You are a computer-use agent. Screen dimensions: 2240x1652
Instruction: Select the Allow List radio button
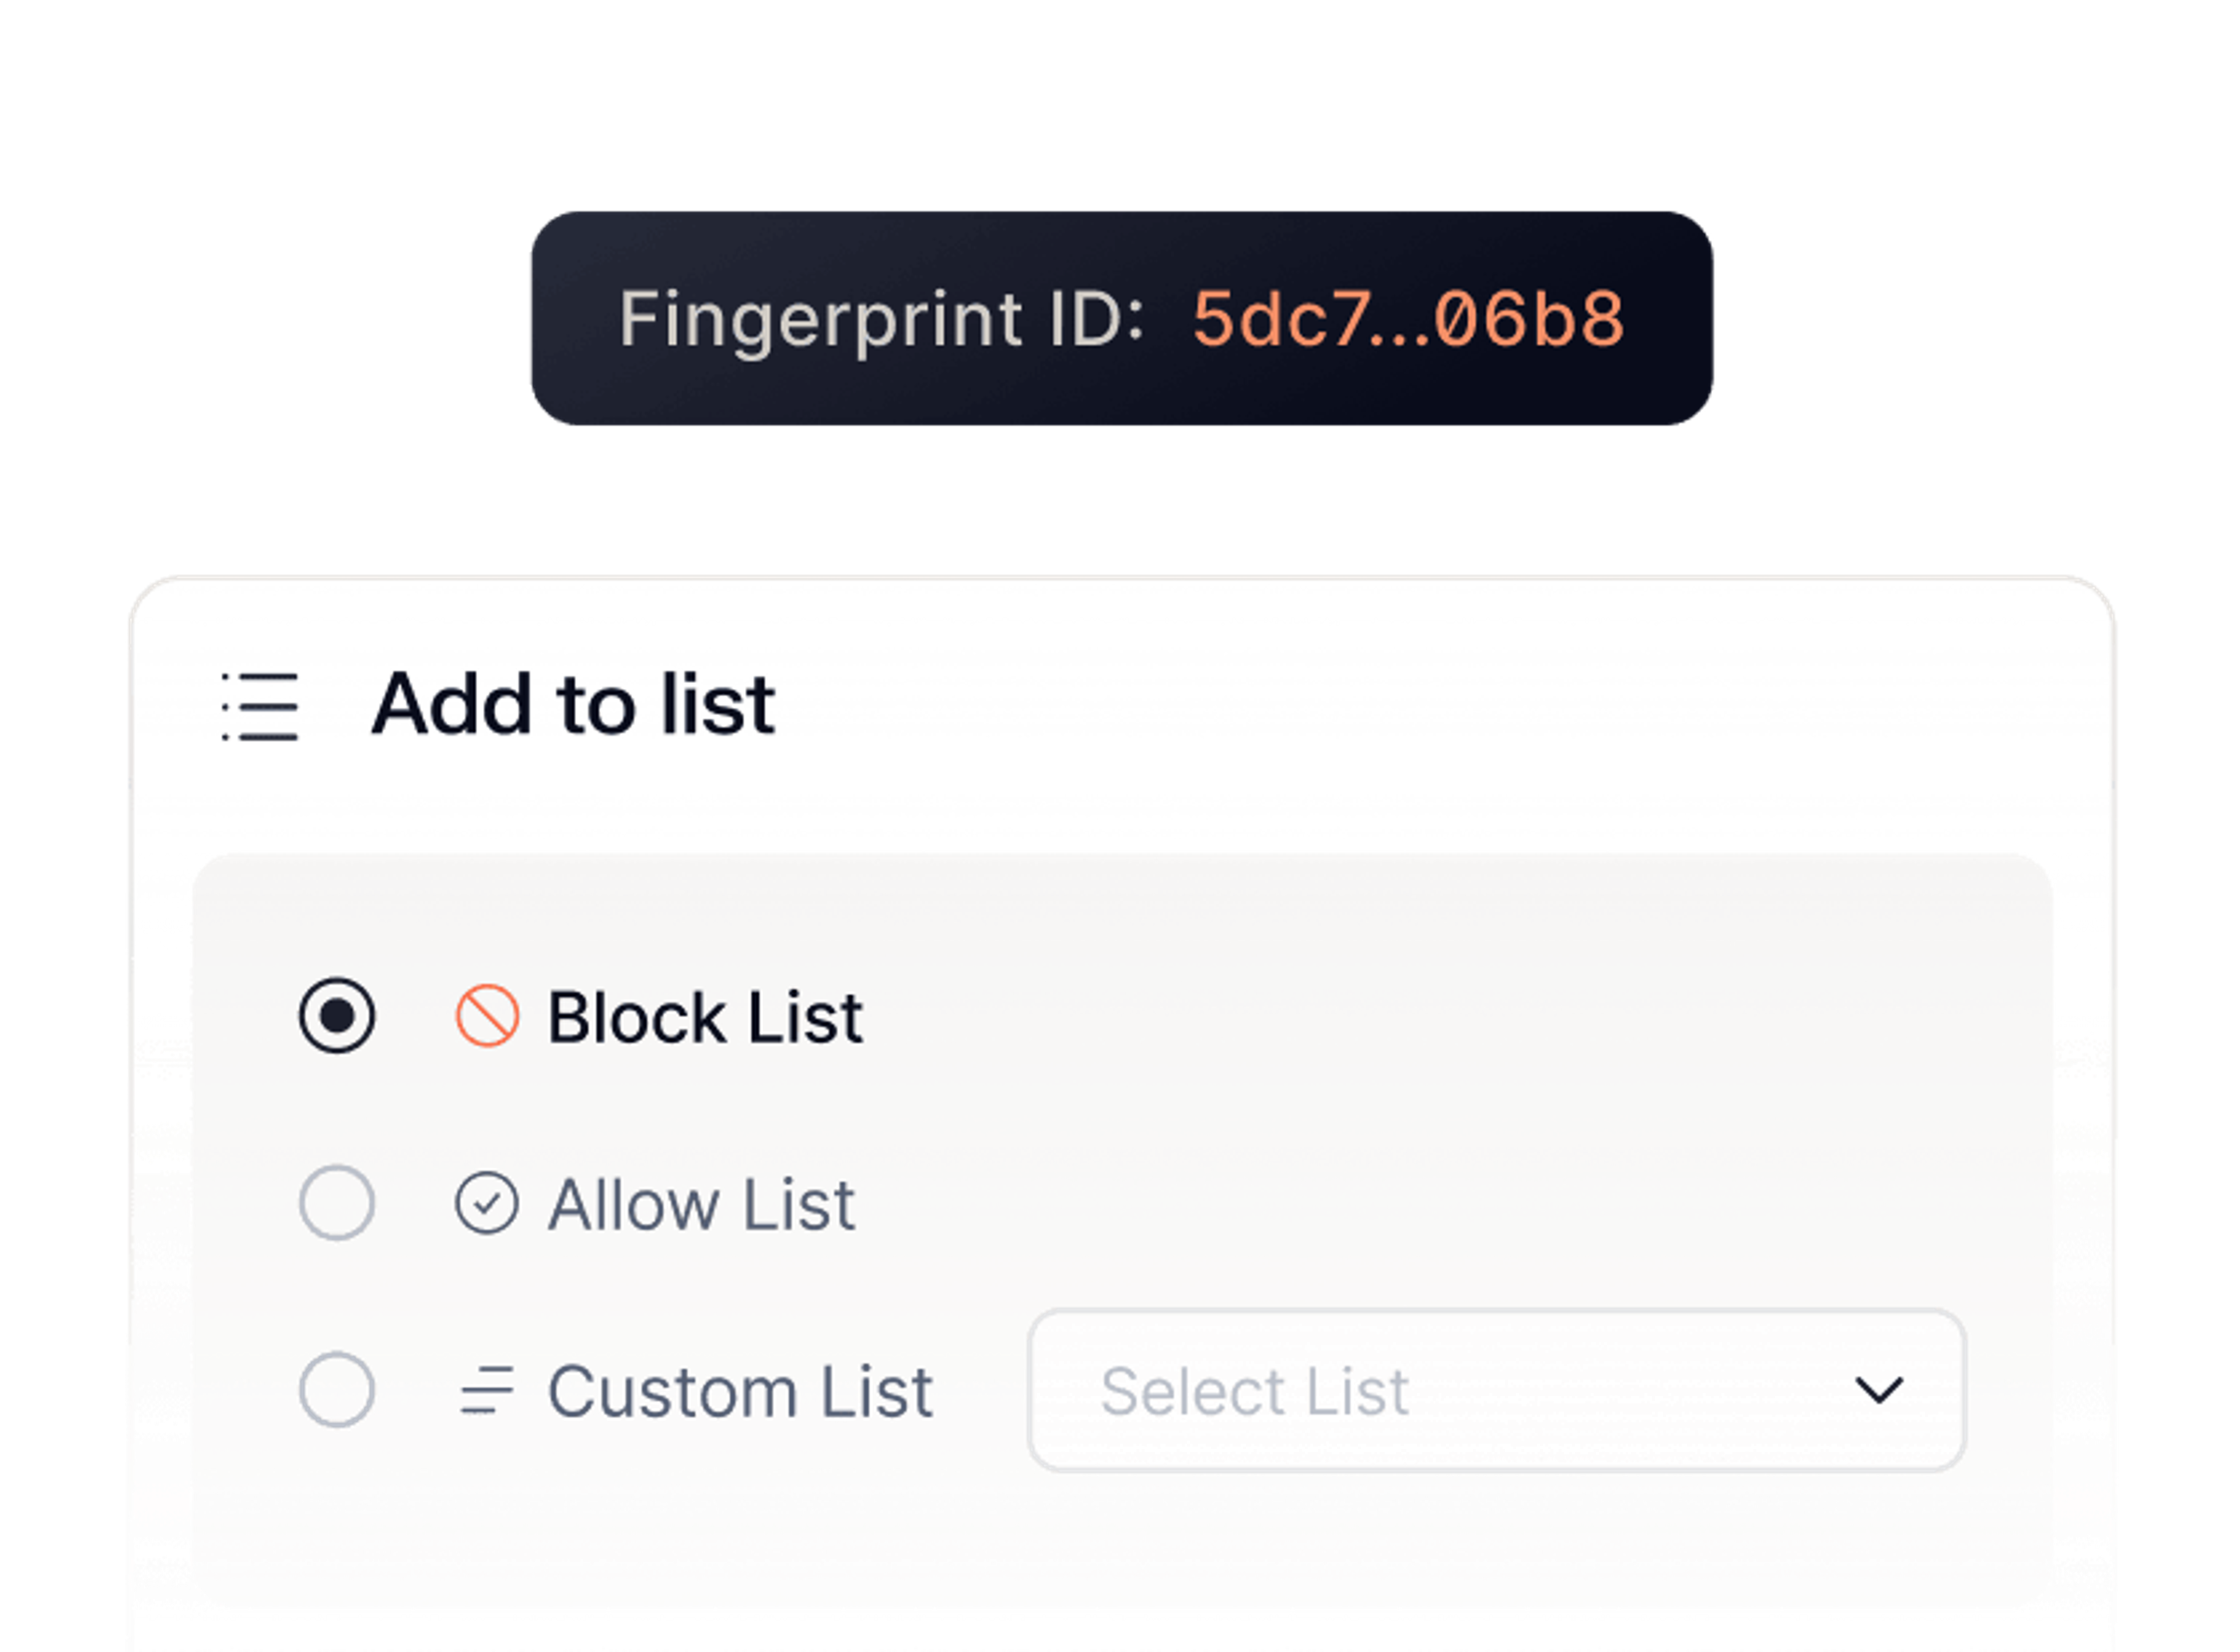pyautogui.click(x=337, y=1203)
